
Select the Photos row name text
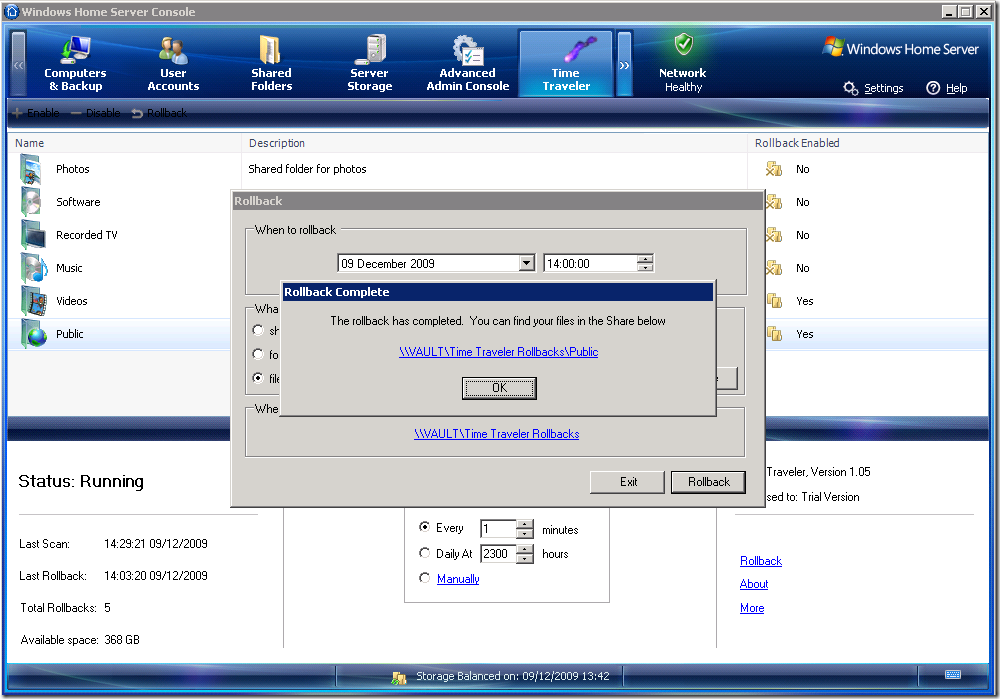pyautogui.click(x=73, y=169)
